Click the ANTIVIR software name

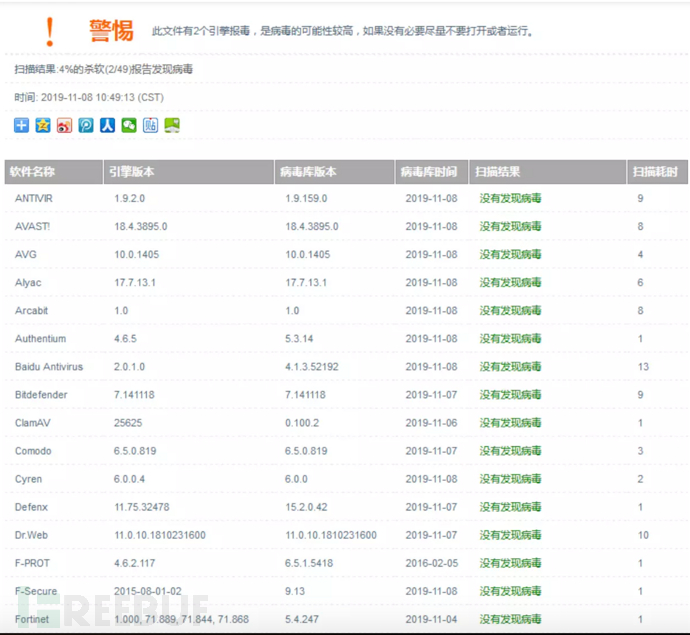pyautogui.click(x=33, y=198)
